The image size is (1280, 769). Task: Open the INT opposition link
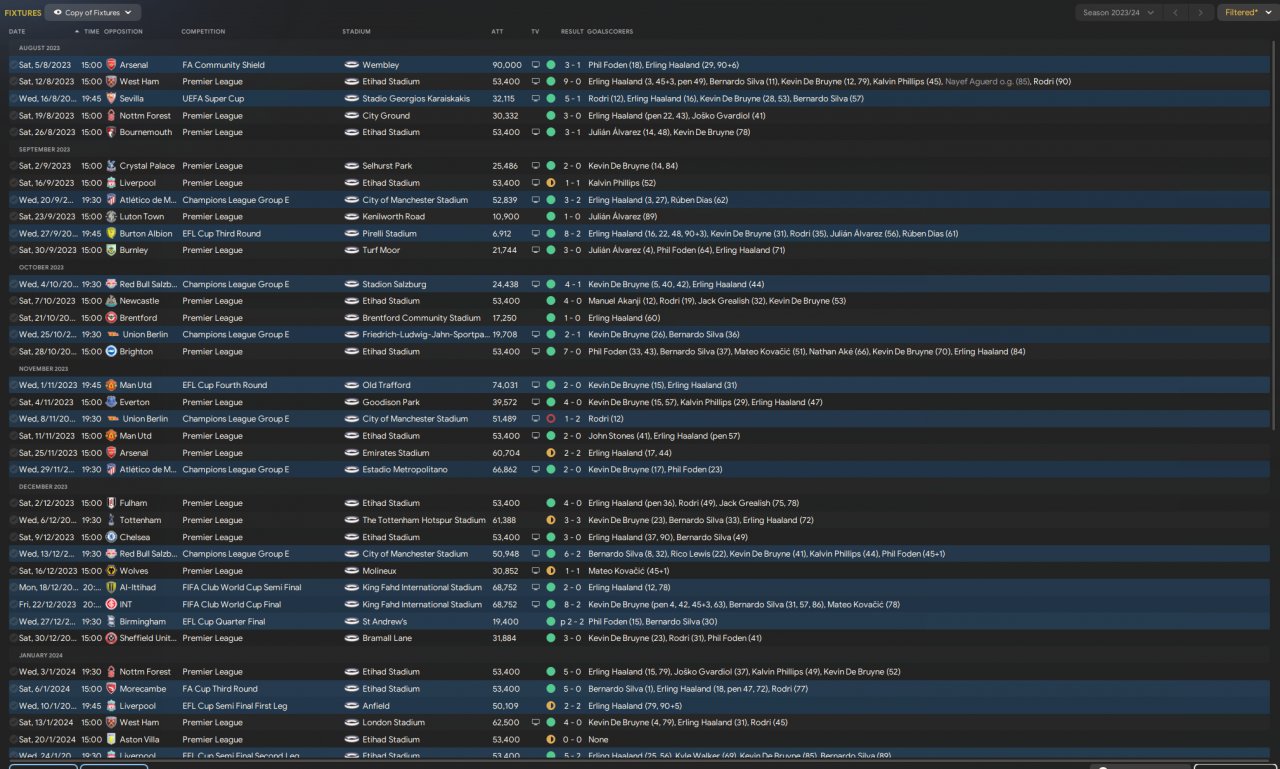click(127, 604)
